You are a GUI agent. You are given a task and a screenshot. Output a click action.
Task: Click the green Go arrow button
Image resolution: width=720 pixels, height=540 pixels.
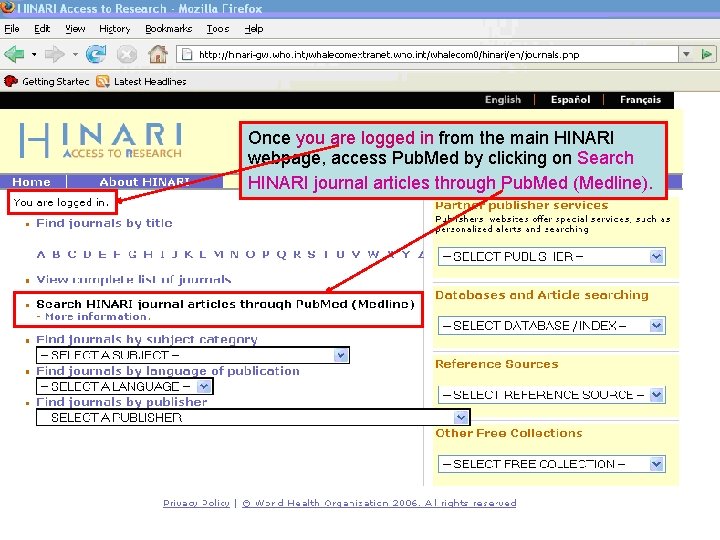point(707,55)
